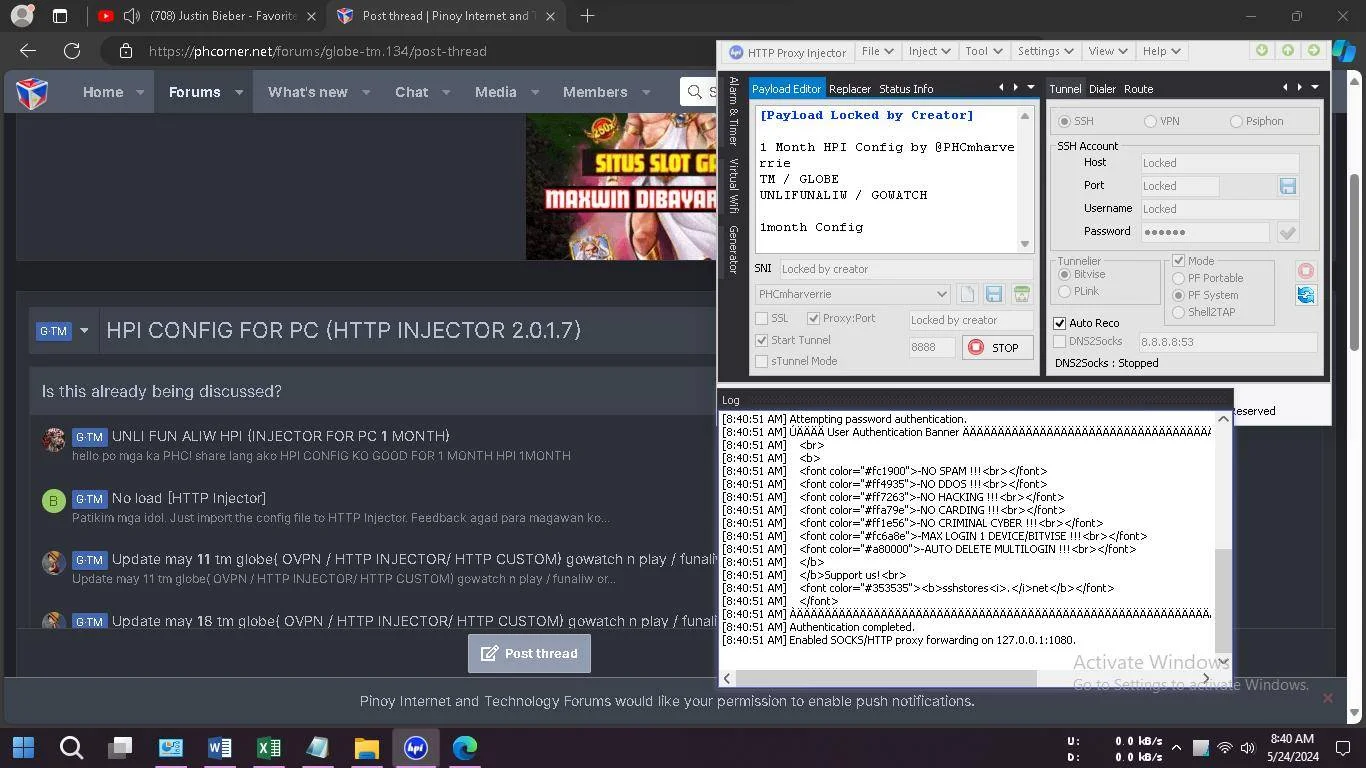This screenshot has width=1366, height=768.
Task: Switch to the Dialer tab
Action: coord(1102,89)
